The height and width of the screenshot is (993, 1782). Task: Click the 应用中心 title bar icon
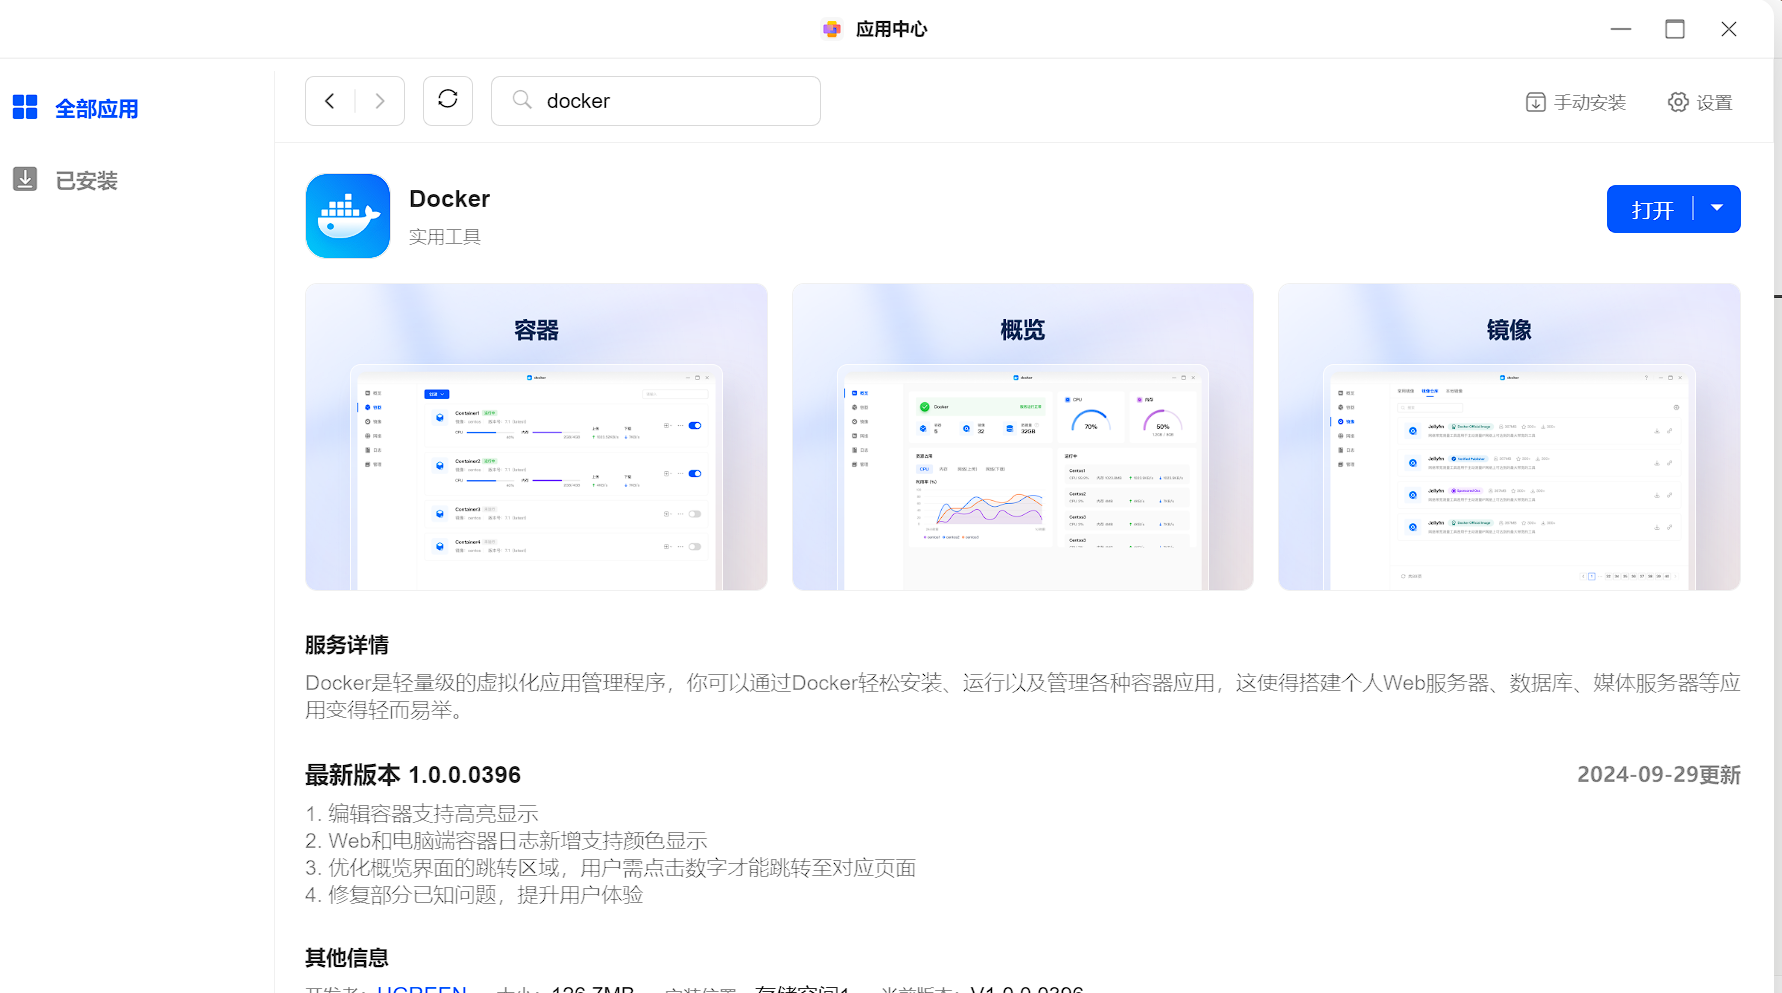(832, 29)
